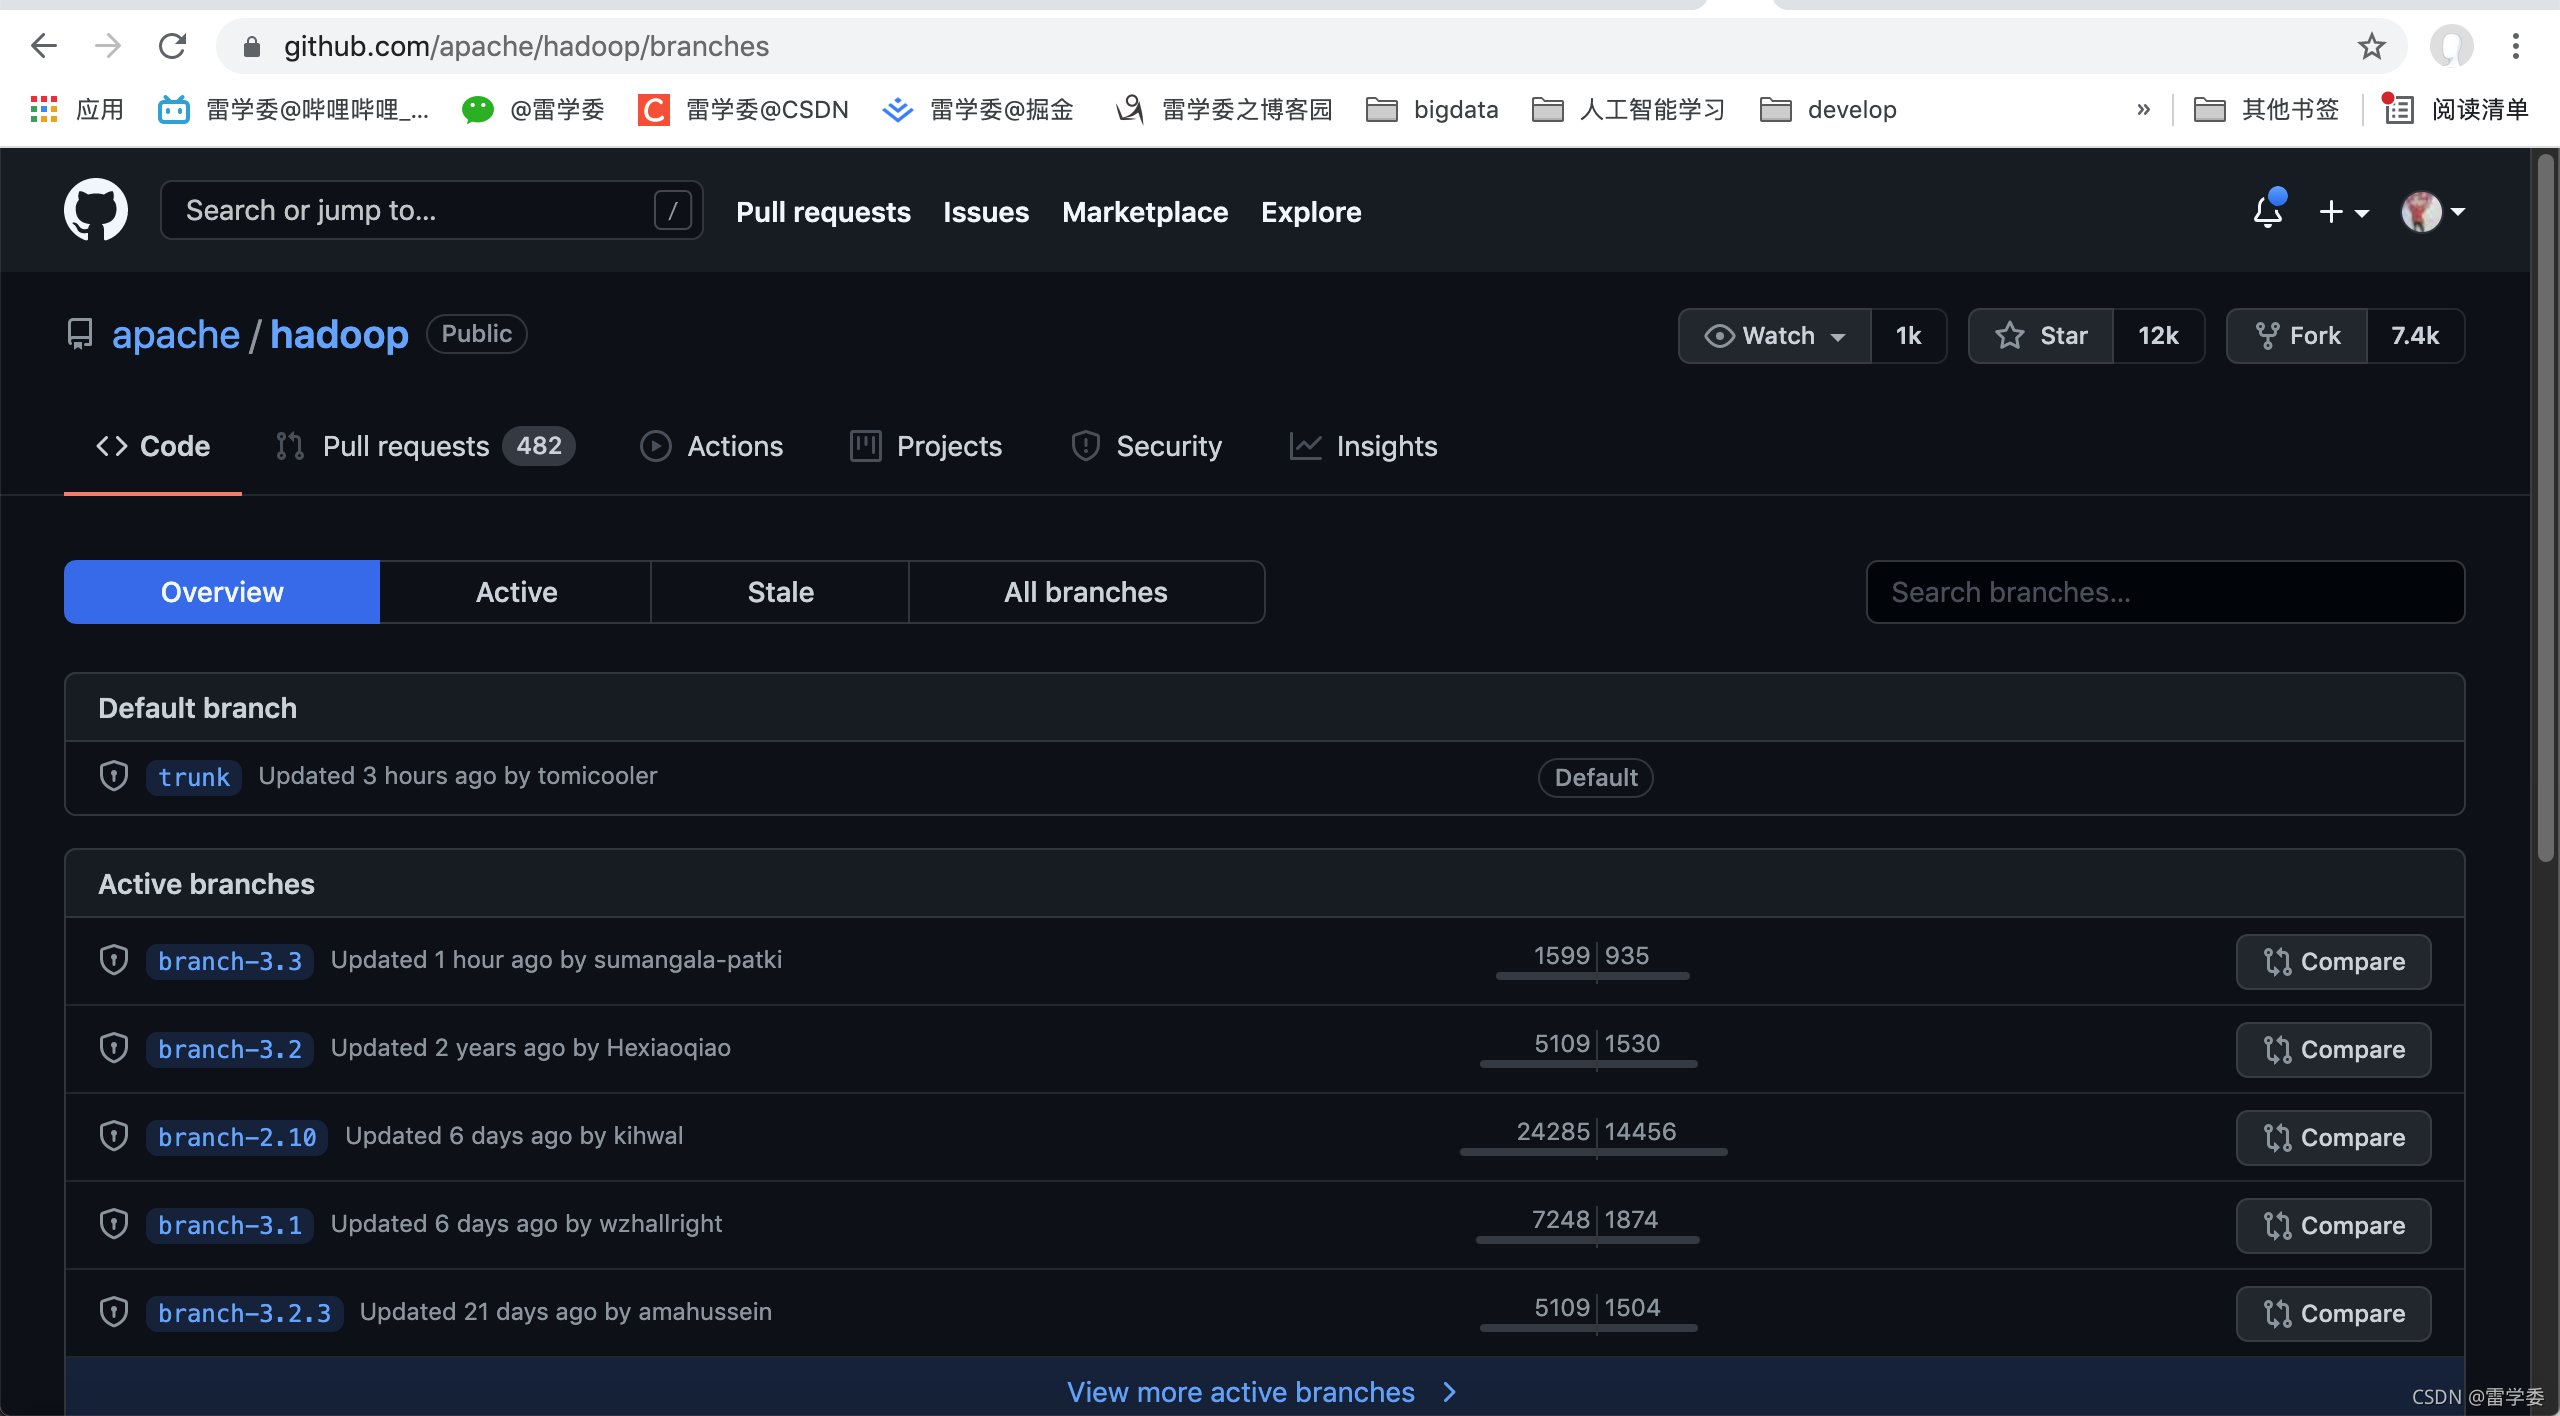
Task: Focus the Search or jump to field
Action: pos(431,210)
